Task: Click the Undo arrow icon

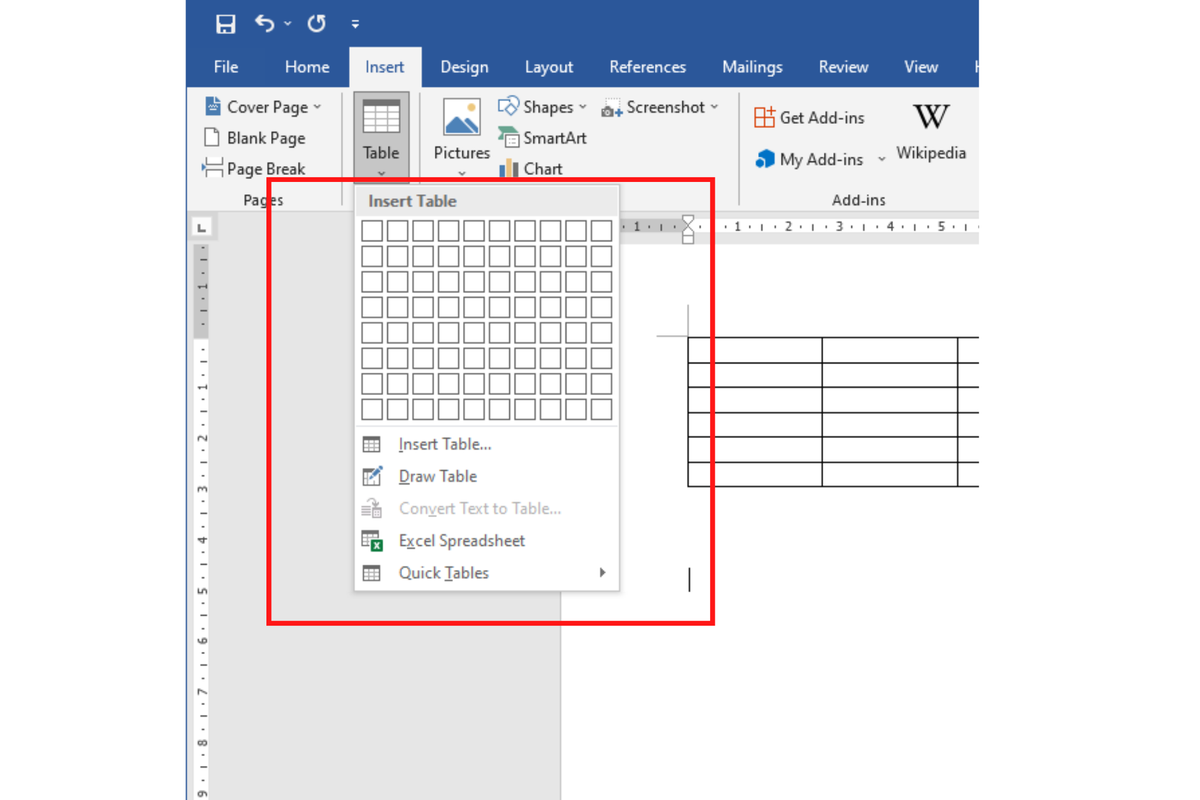Action: coord(265,24)
